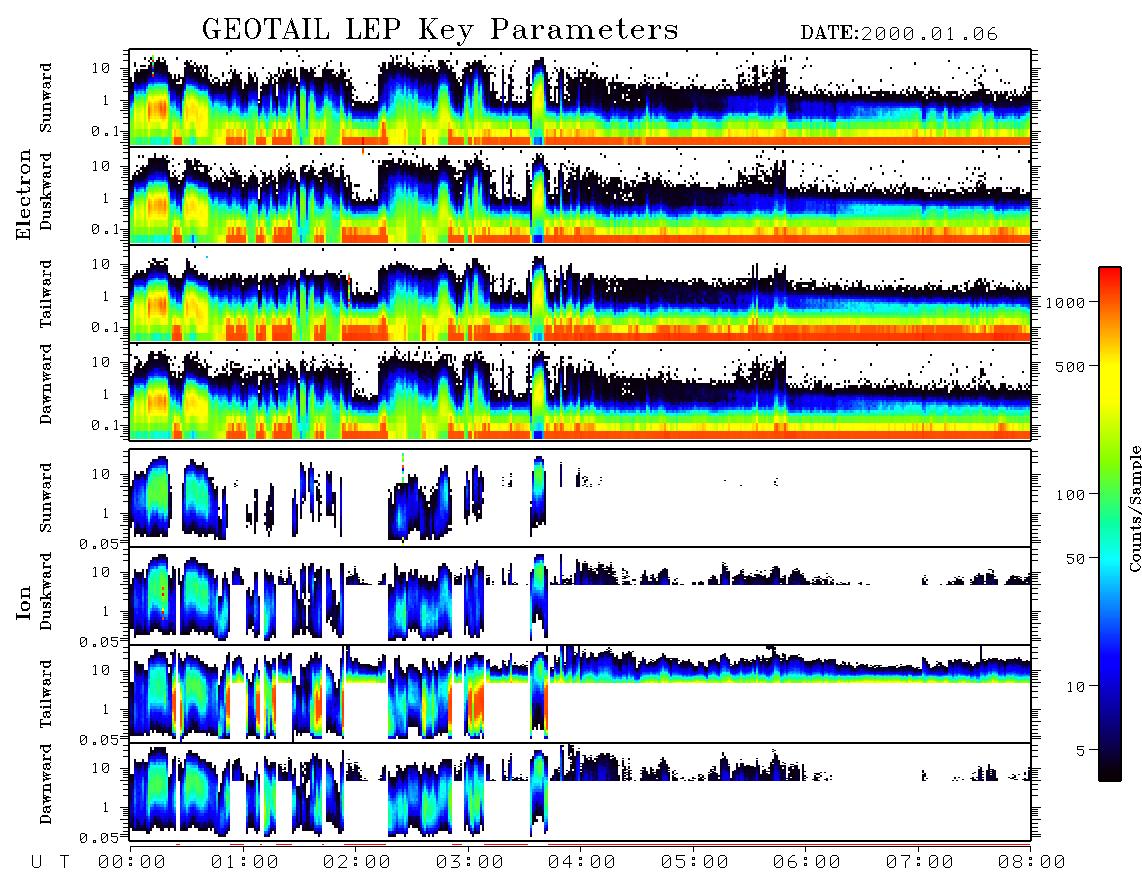This screenshot has width=1142, height=880.
Task: Click the 'Counts/Sample' color bar caption
Action: (1134, 508)
